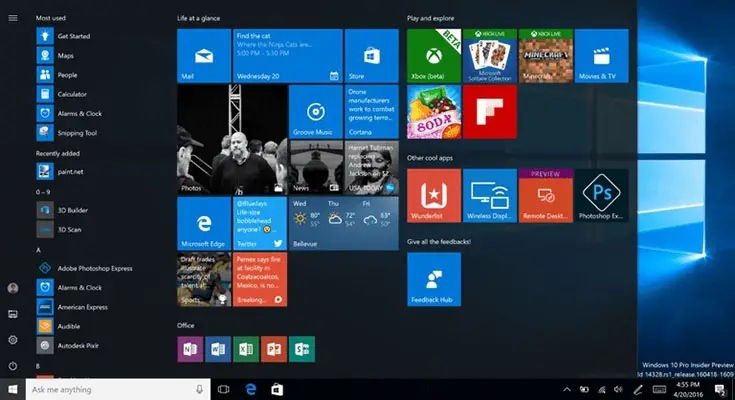Open PowerPoint in Office group
Image resolution: width=735 pixels, height=400 pixels.
(x=274, y=349)
